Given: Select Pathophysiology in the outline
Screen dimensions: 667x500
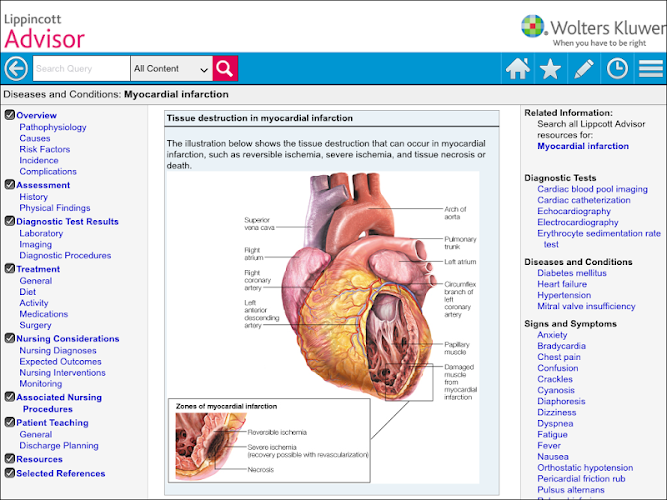Looking at the screenshot, I should (53, 127).
